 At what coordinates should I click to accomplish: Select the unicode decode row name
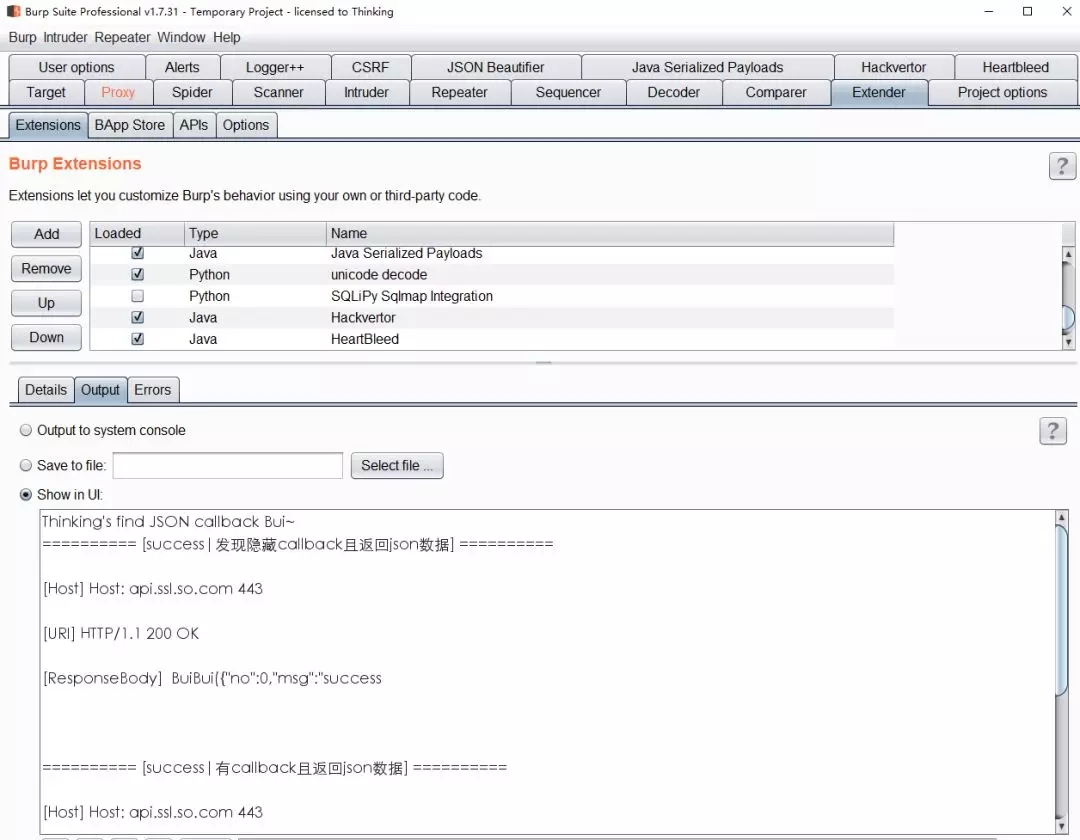coord(379,275)
